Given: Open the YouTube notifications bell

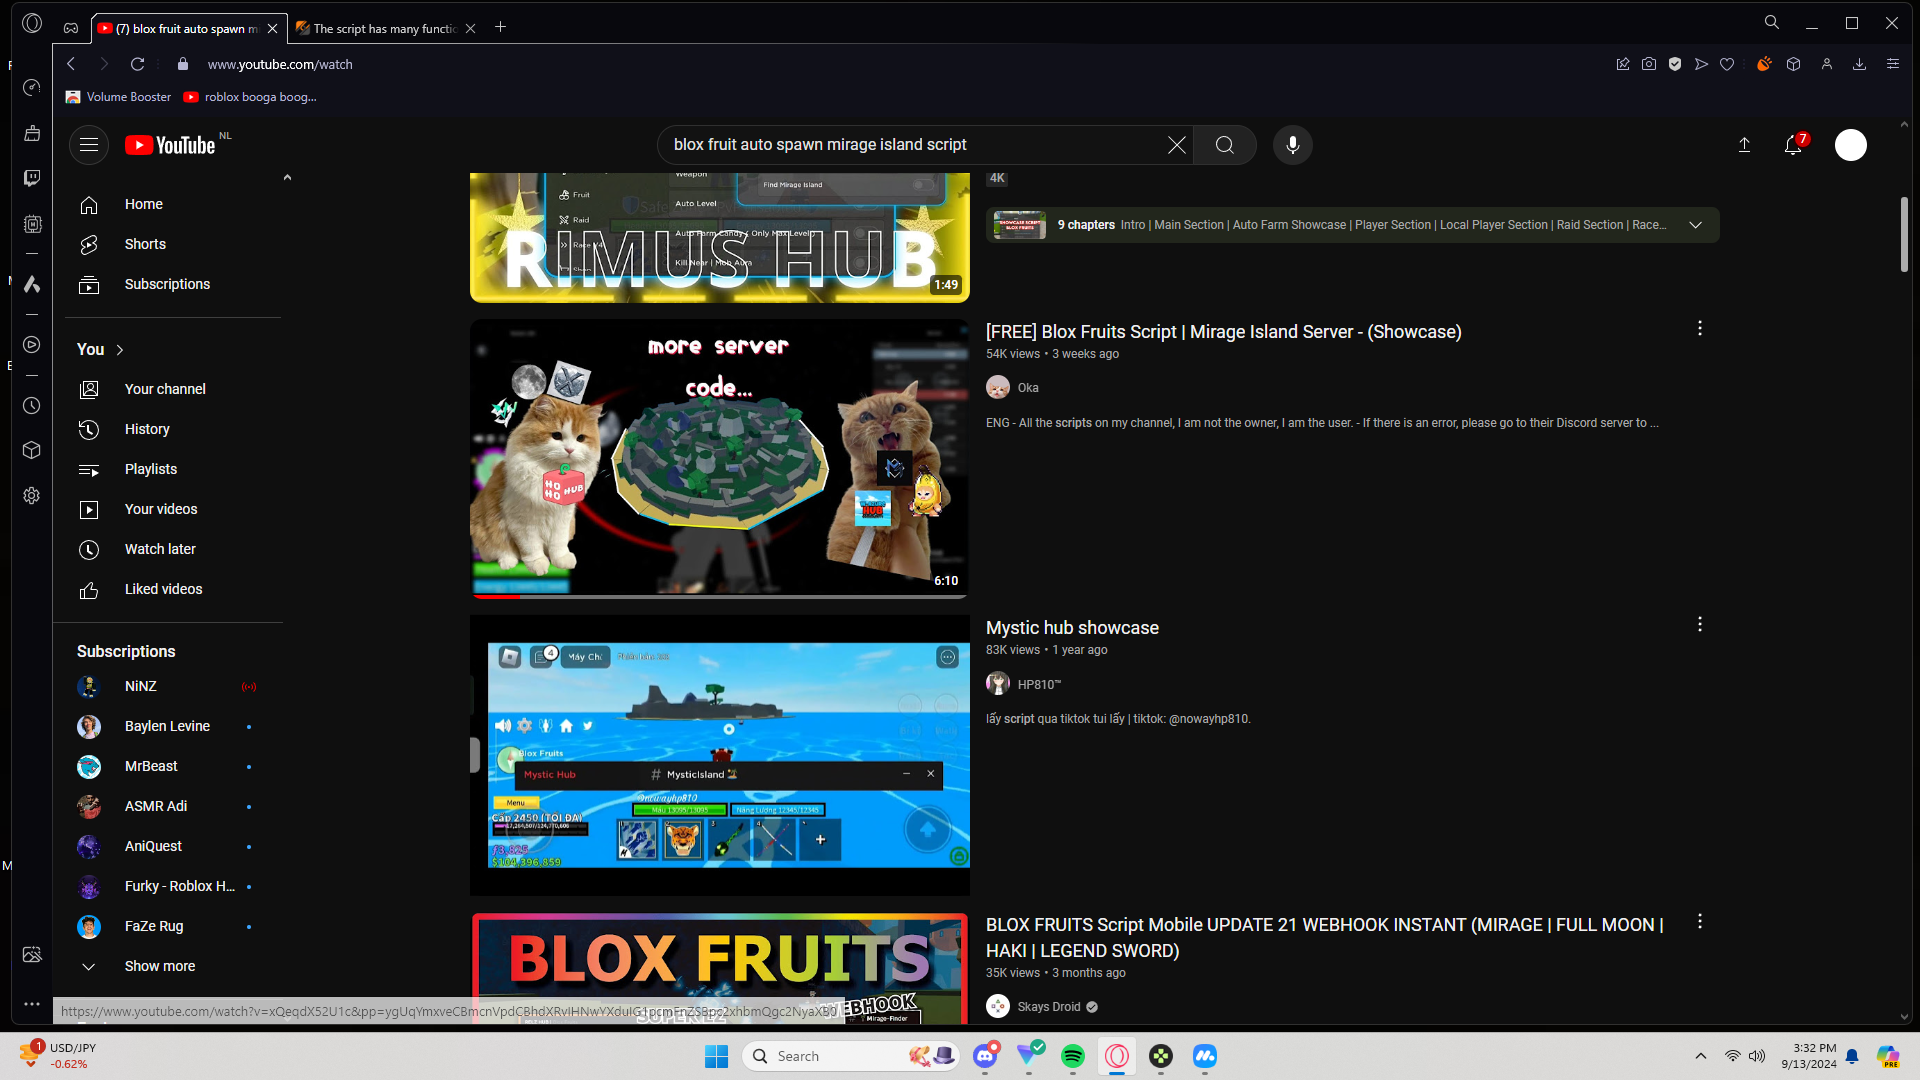Looking at the screenshot, I should pyautogui.click(x=1794, y=145).
